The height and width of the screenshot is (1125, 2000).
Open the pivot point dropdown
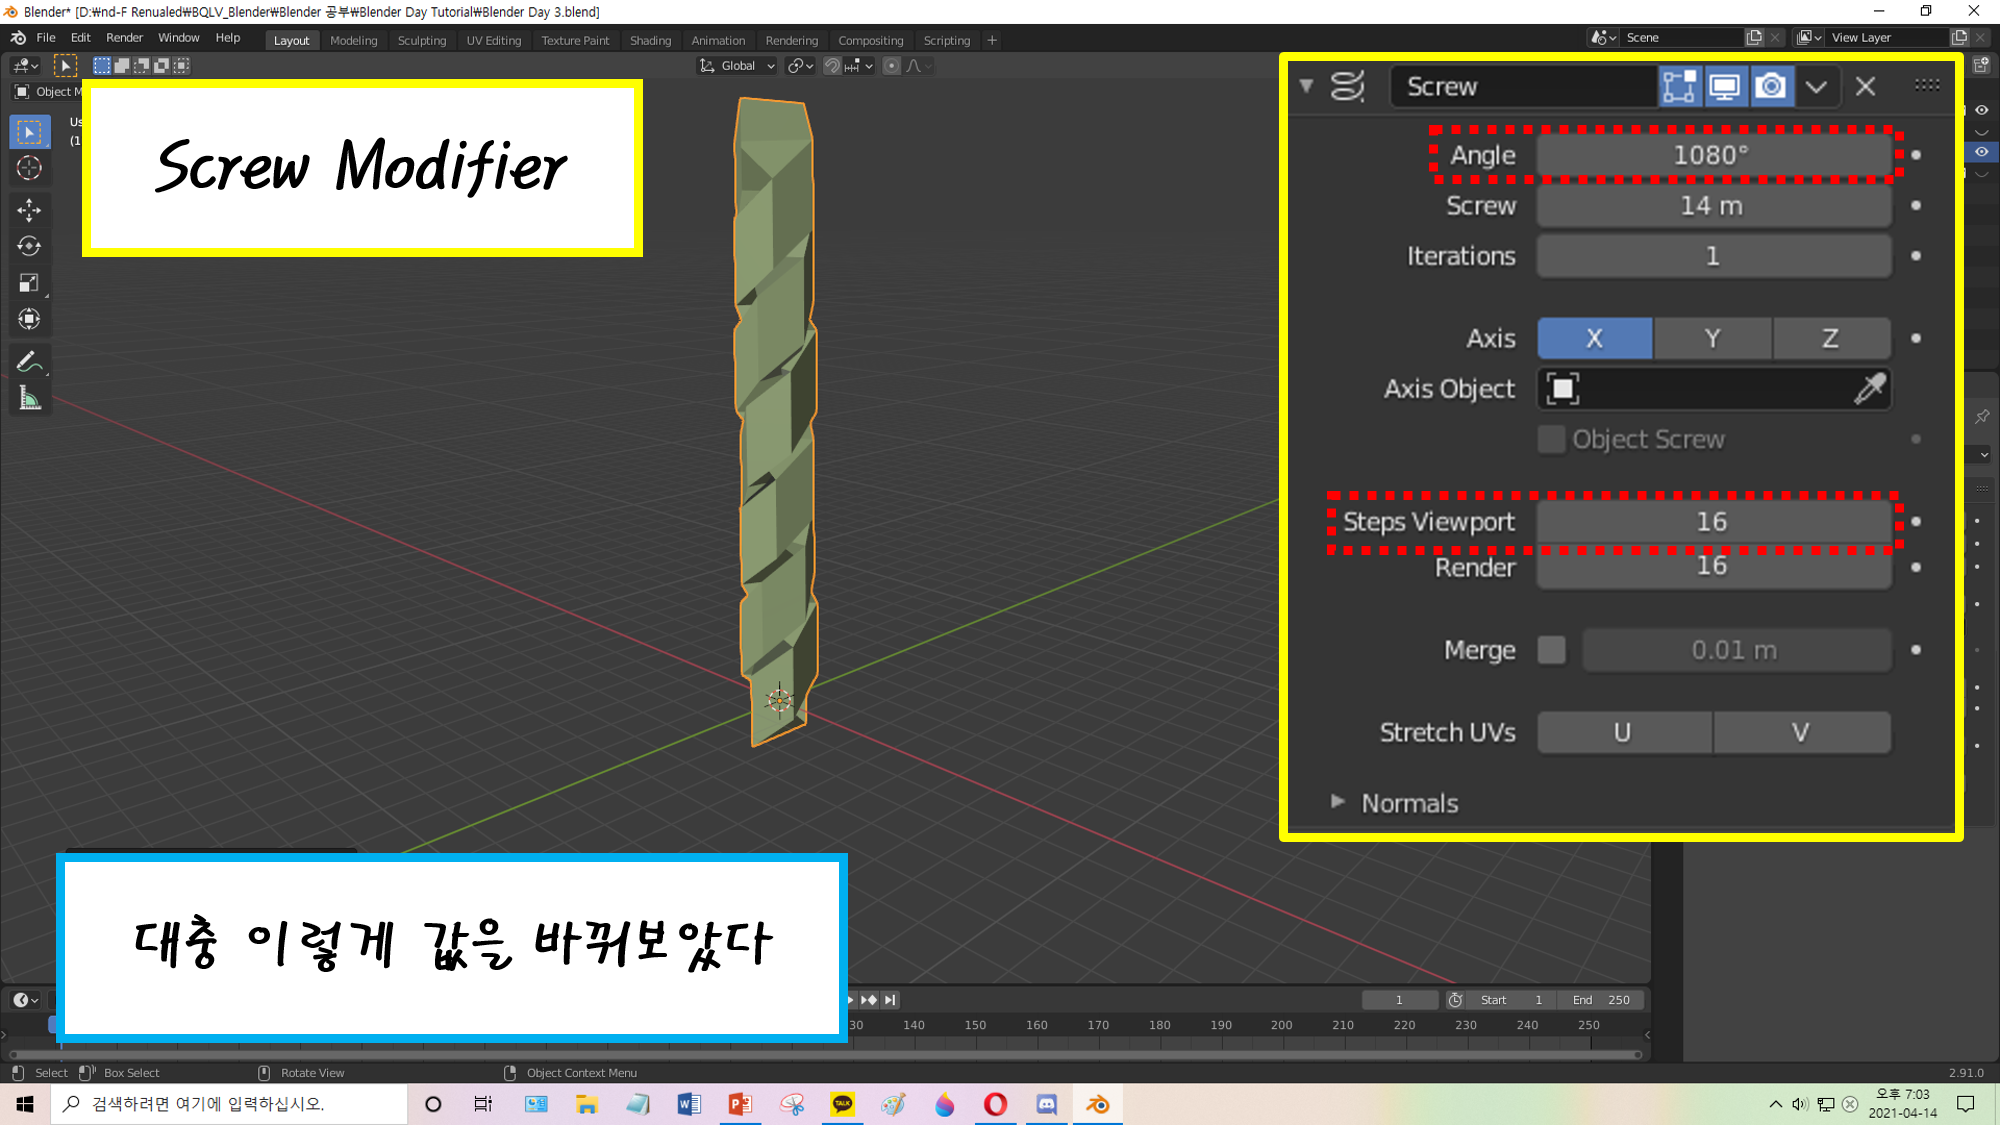(800, 66)
